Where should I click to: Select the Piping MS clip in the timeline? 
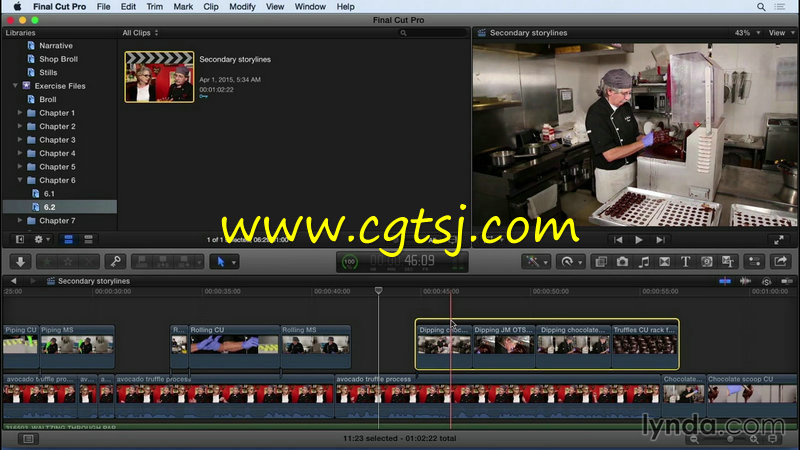tap(77, 345)
